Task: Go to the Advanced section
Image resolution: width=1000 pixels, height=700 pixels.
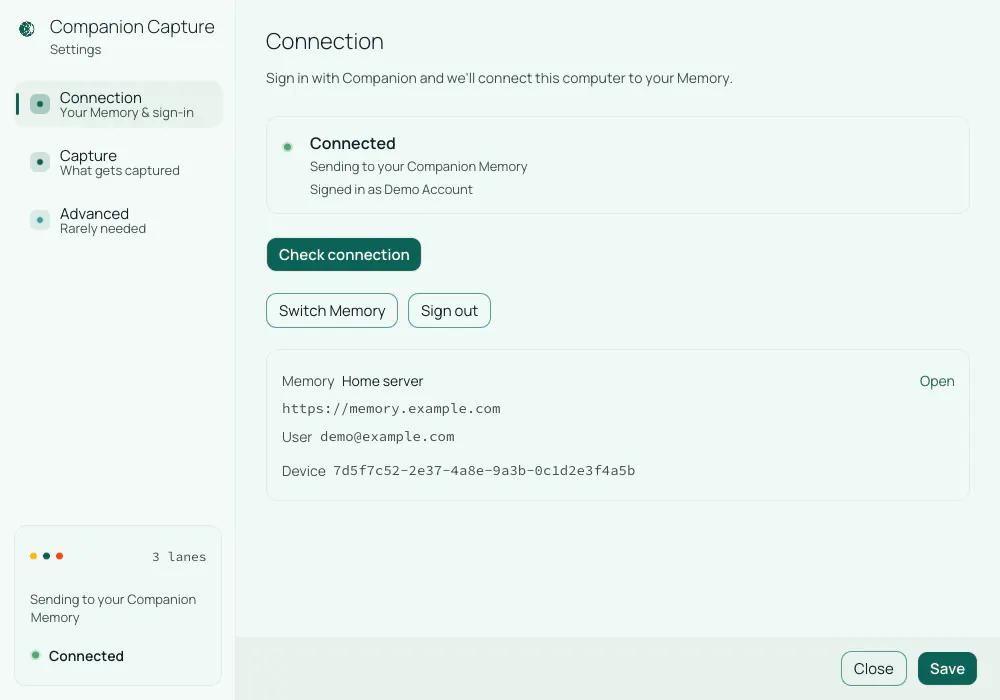Action: pos(119,220)
